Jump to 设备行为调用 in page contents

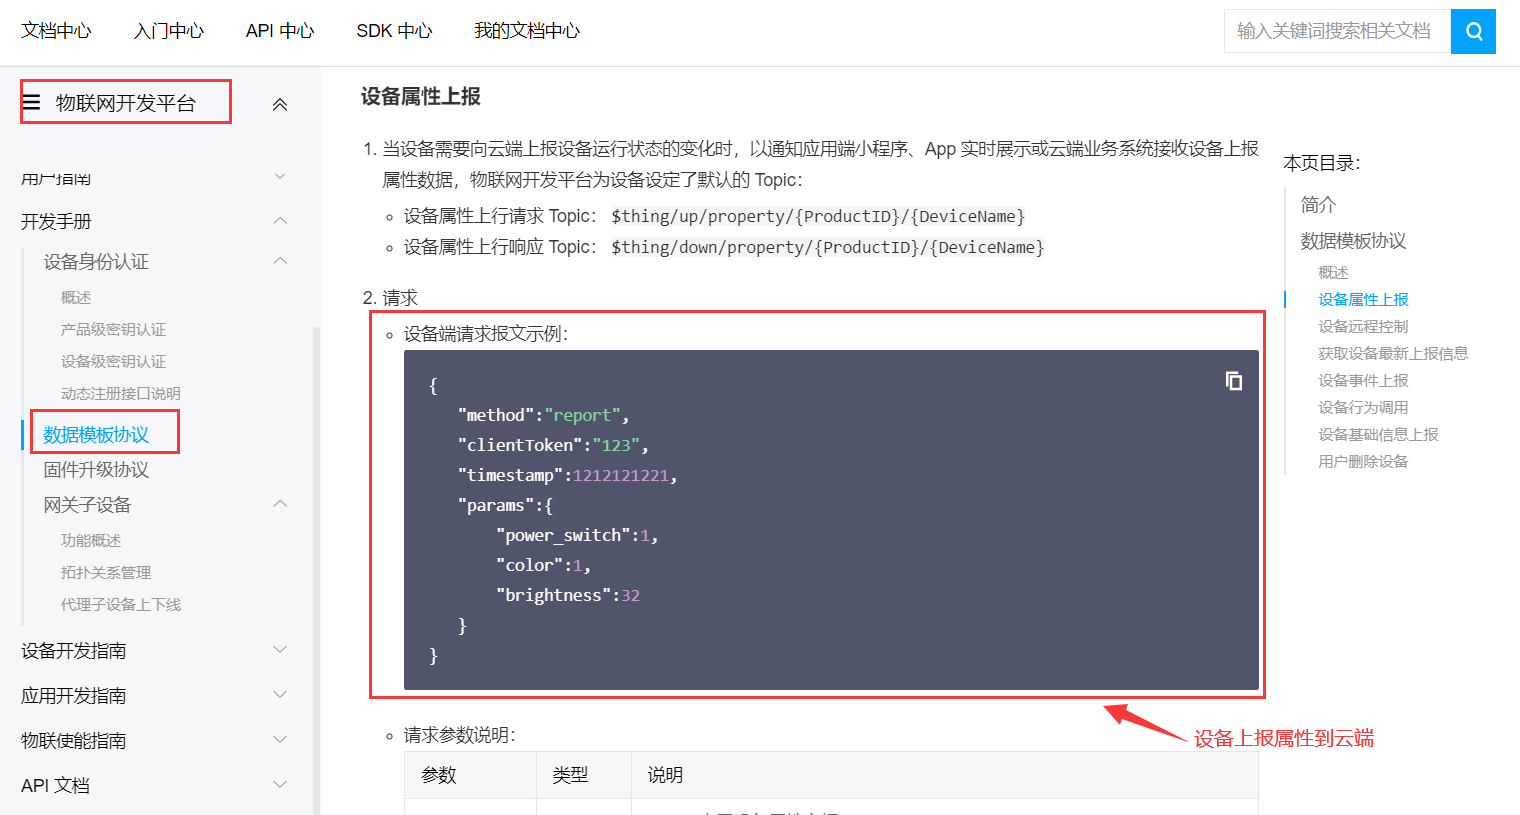(1363, 407)
